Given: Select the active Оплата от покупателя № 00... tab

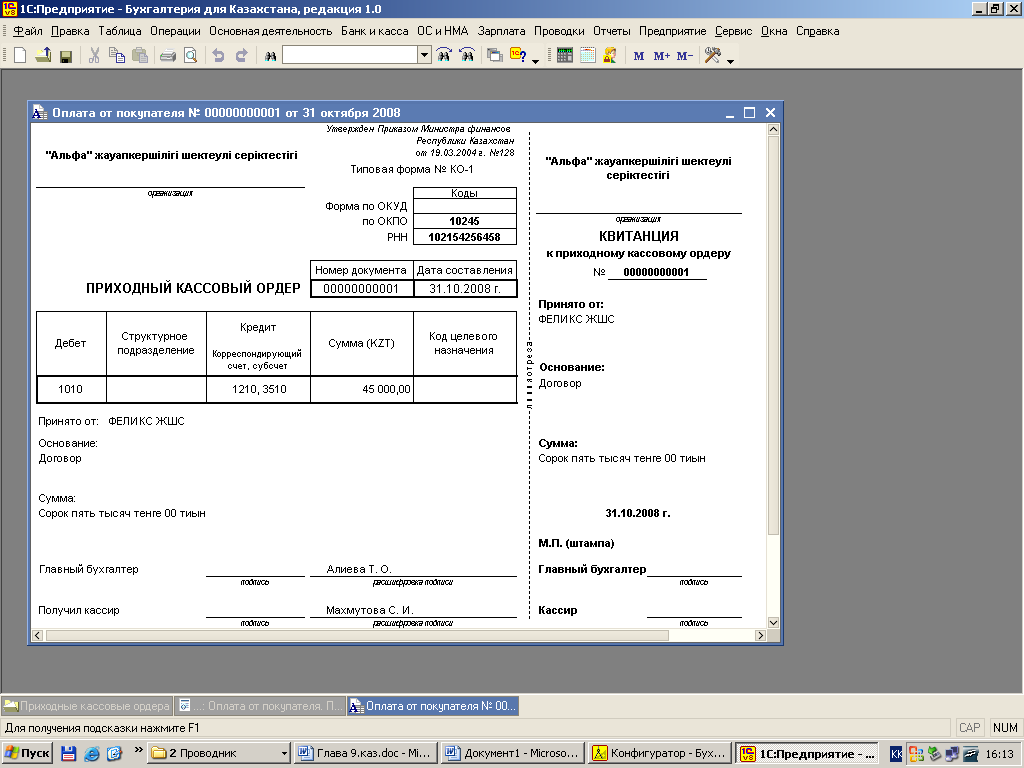Looking at the screenshot, I should 434,706.
